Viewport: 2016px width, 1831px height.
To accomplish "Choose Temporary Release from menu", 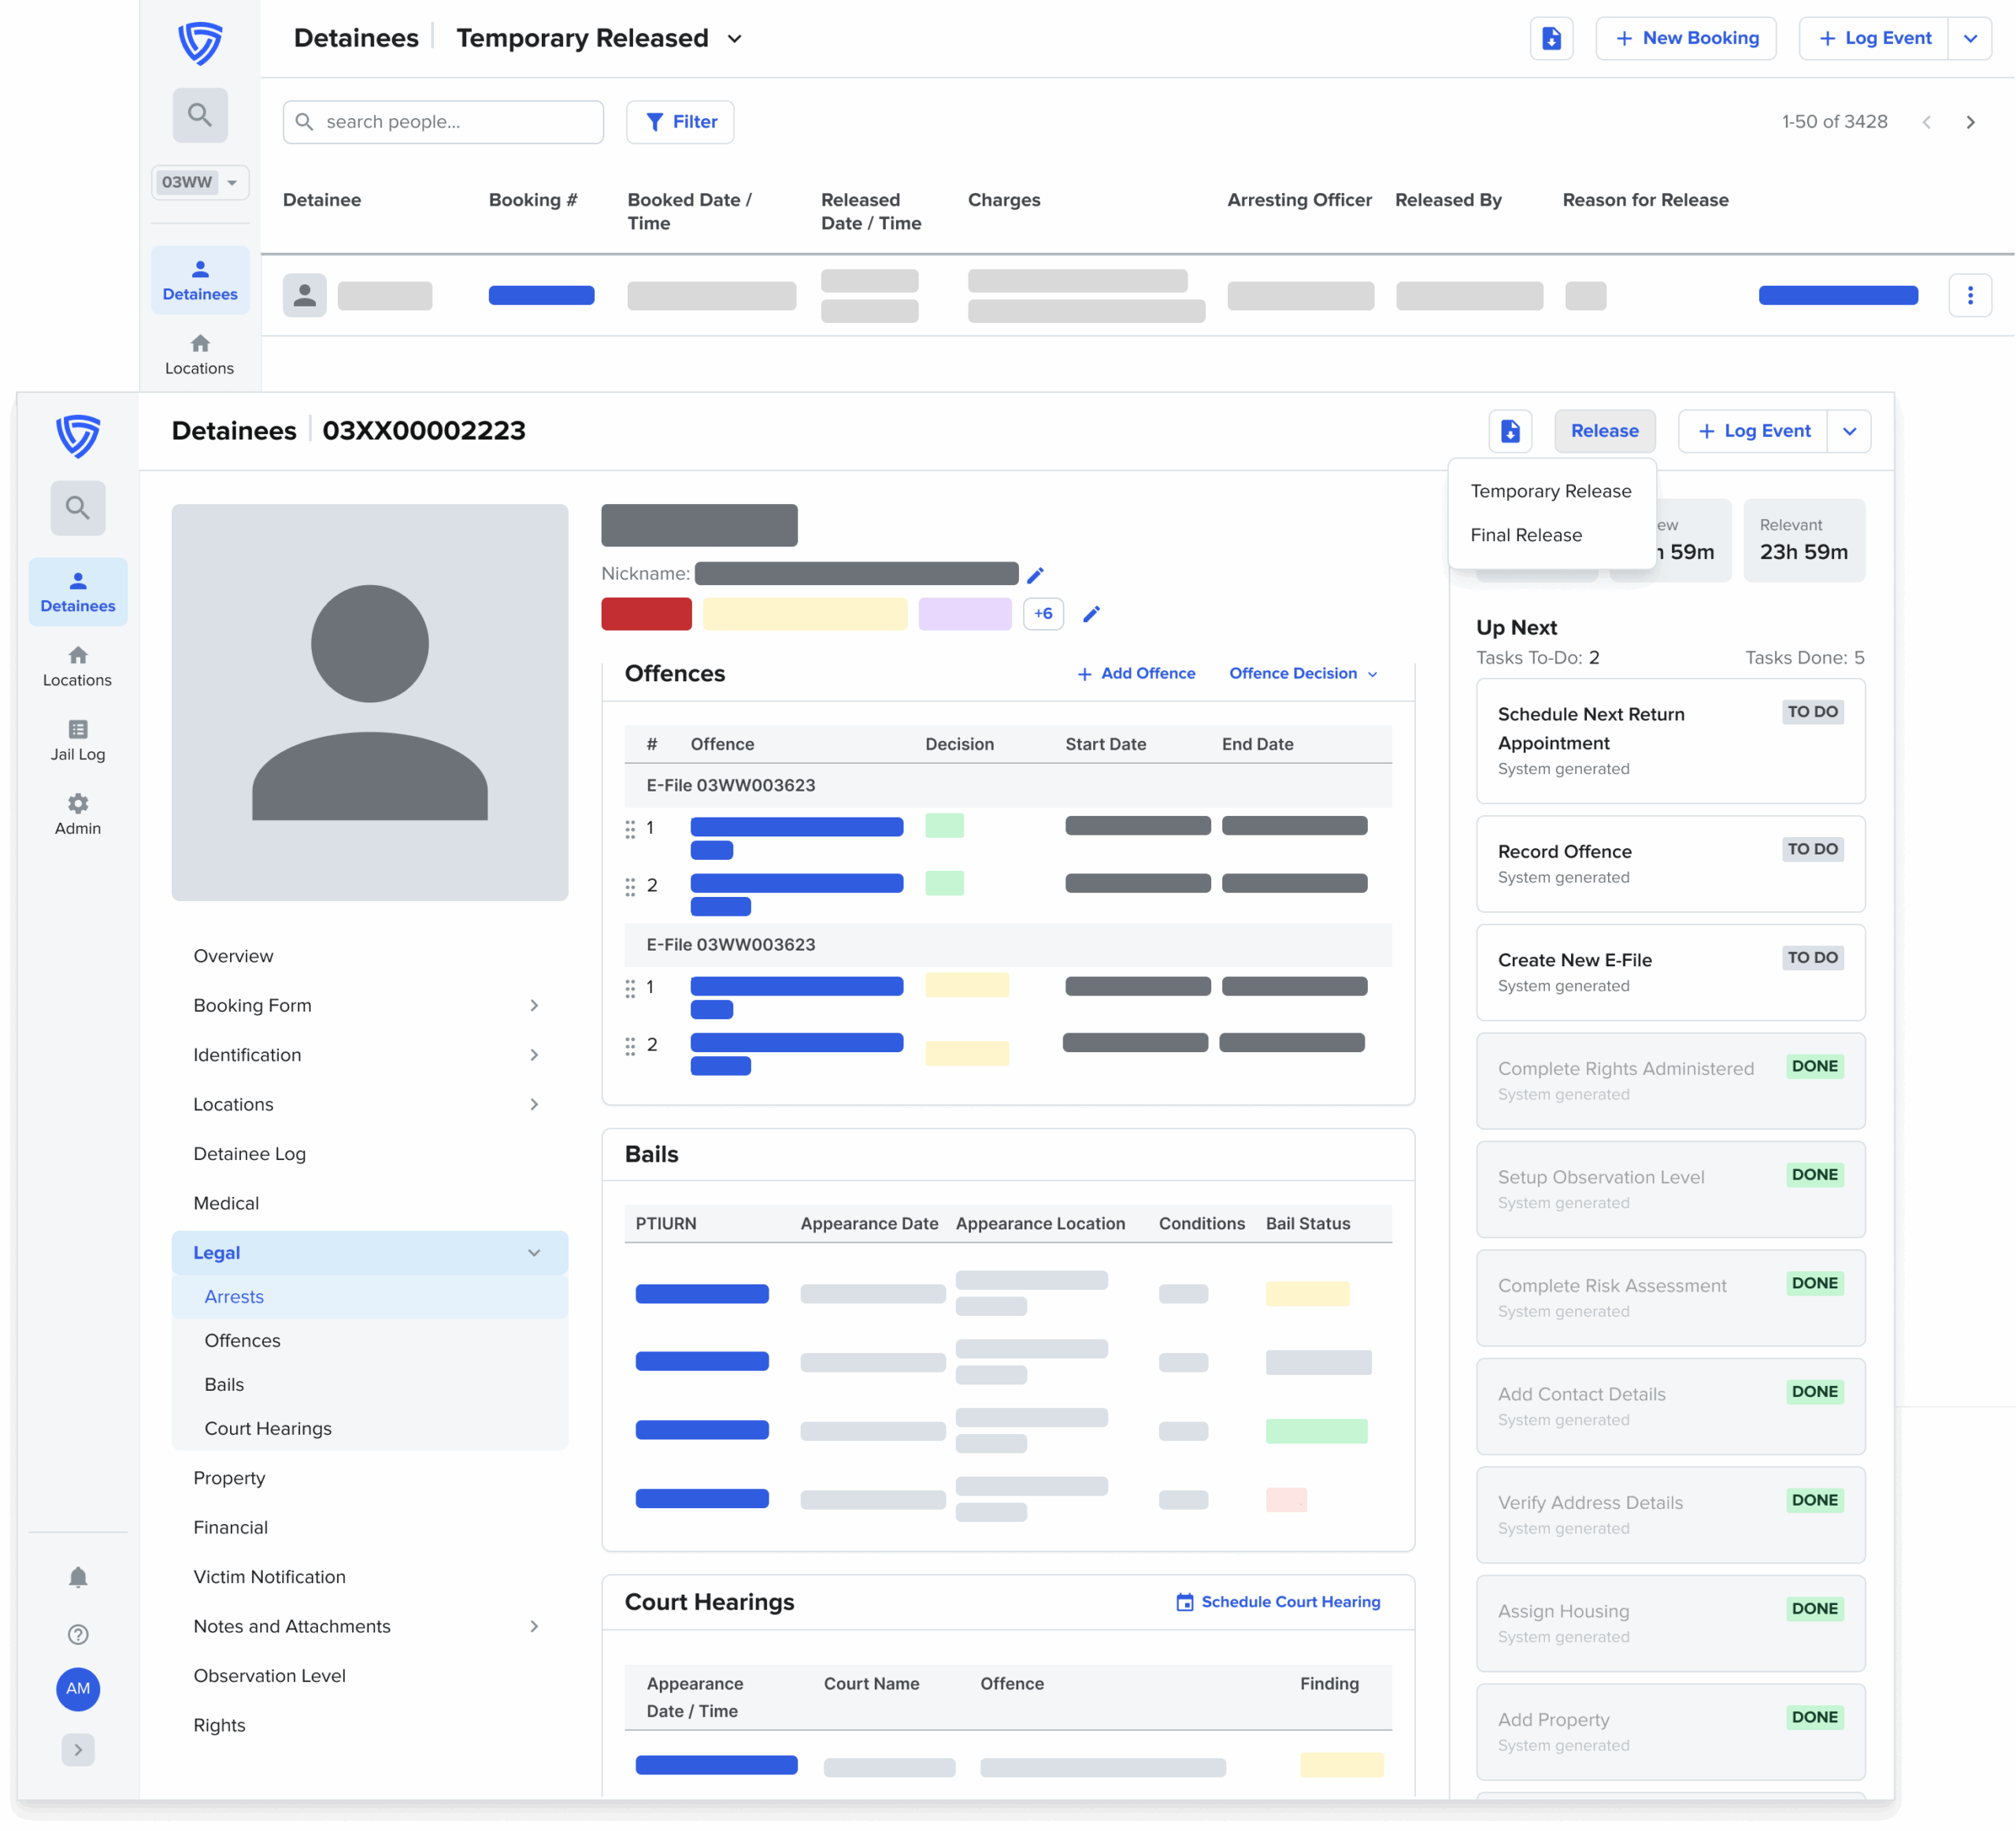I will coord(1550,491).
